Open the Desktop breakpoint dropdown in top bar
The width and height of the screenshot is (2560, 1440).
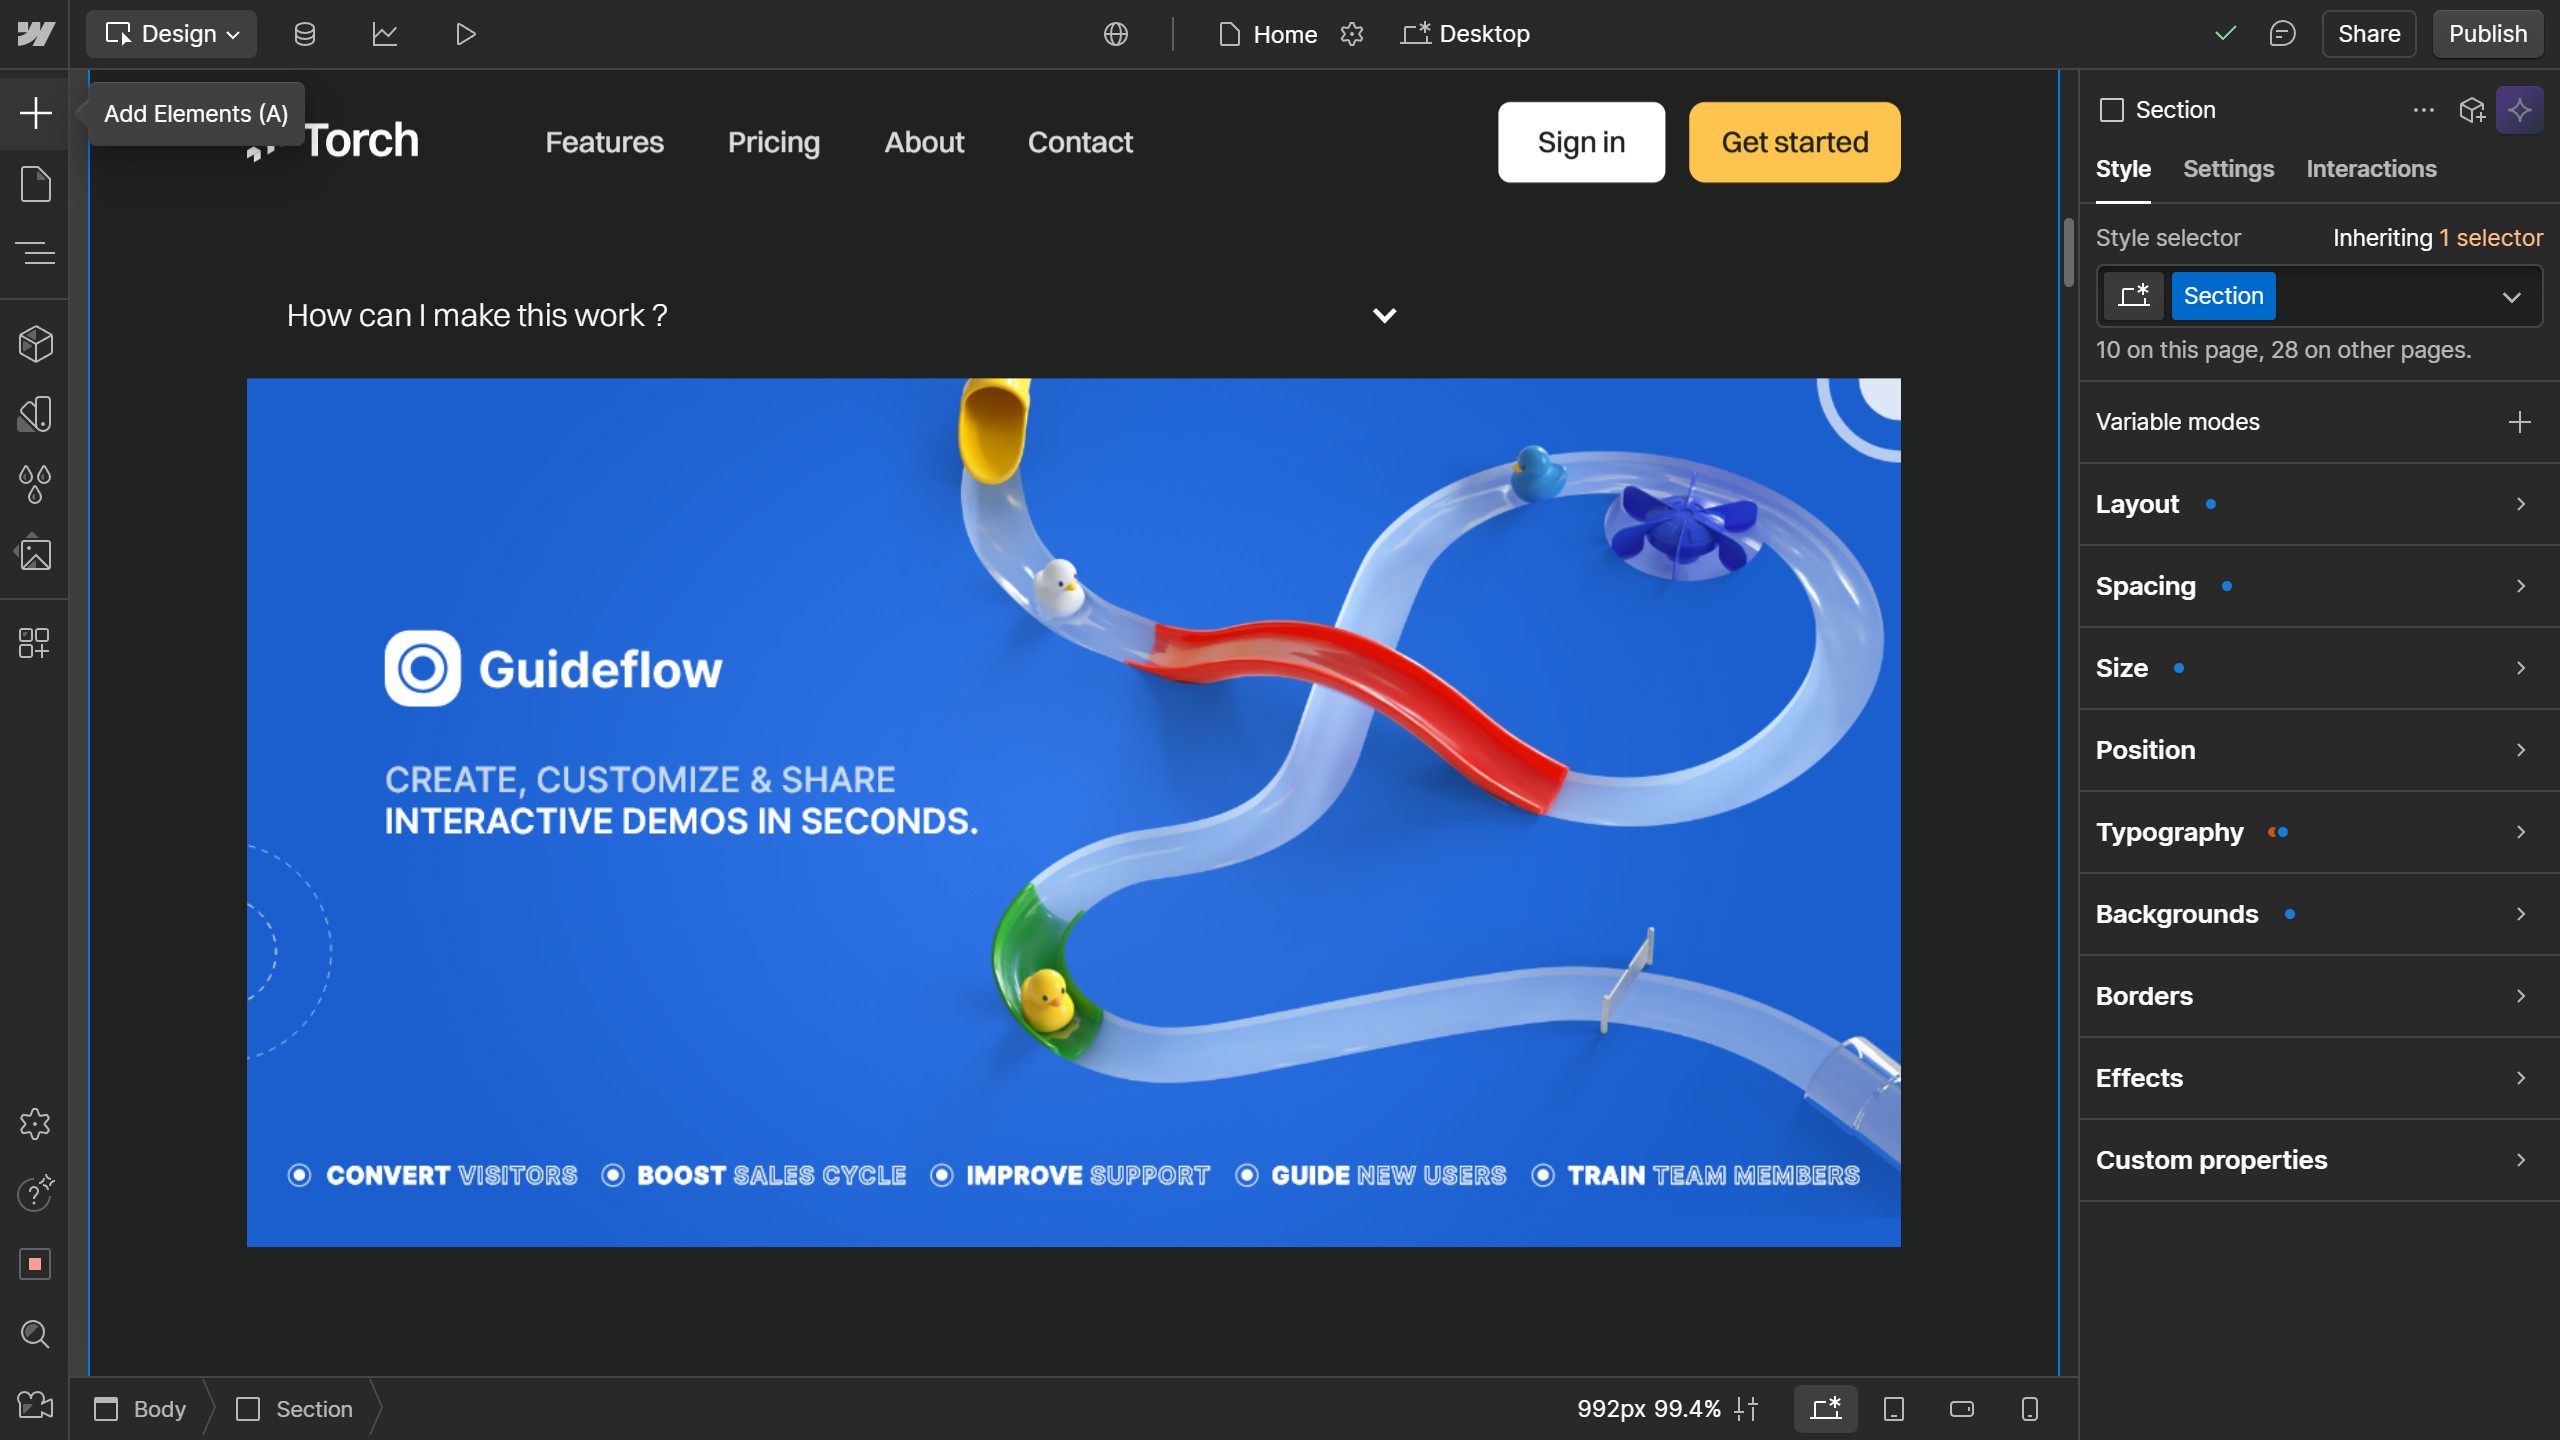click(x=1466, y=34)
